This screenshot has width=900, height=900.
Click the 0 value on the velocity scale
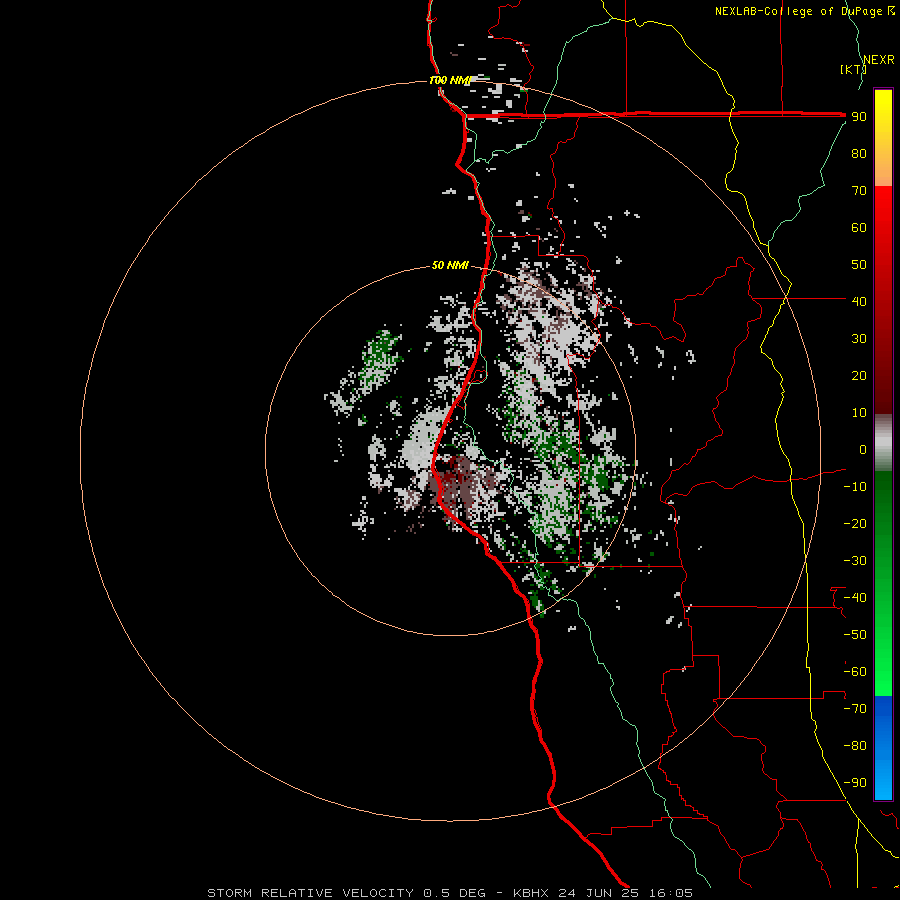(863, 449)
